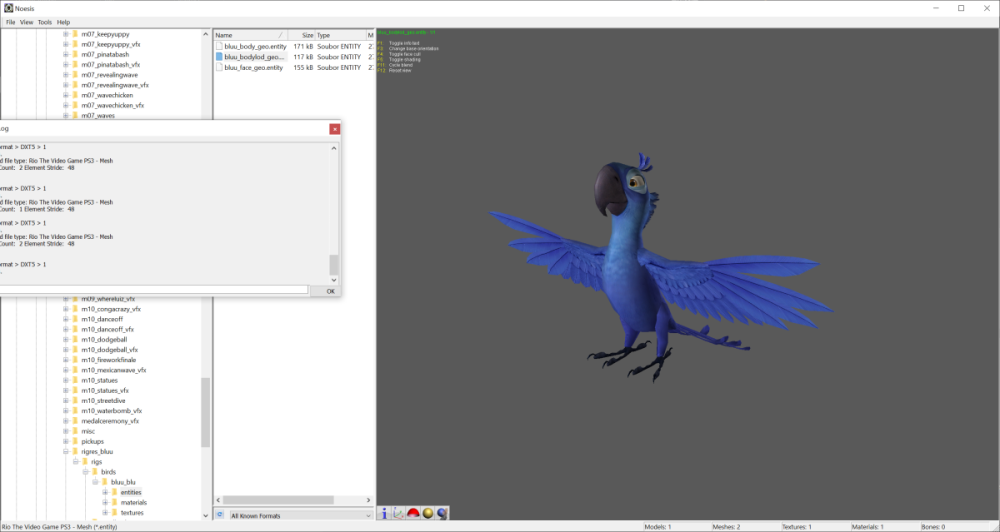Click 'Soubor ENTITY' type of bluu_face_geo row
The width and height of the screenshot is (1000, 532).
pyautogui.click(x=339, y=67)
